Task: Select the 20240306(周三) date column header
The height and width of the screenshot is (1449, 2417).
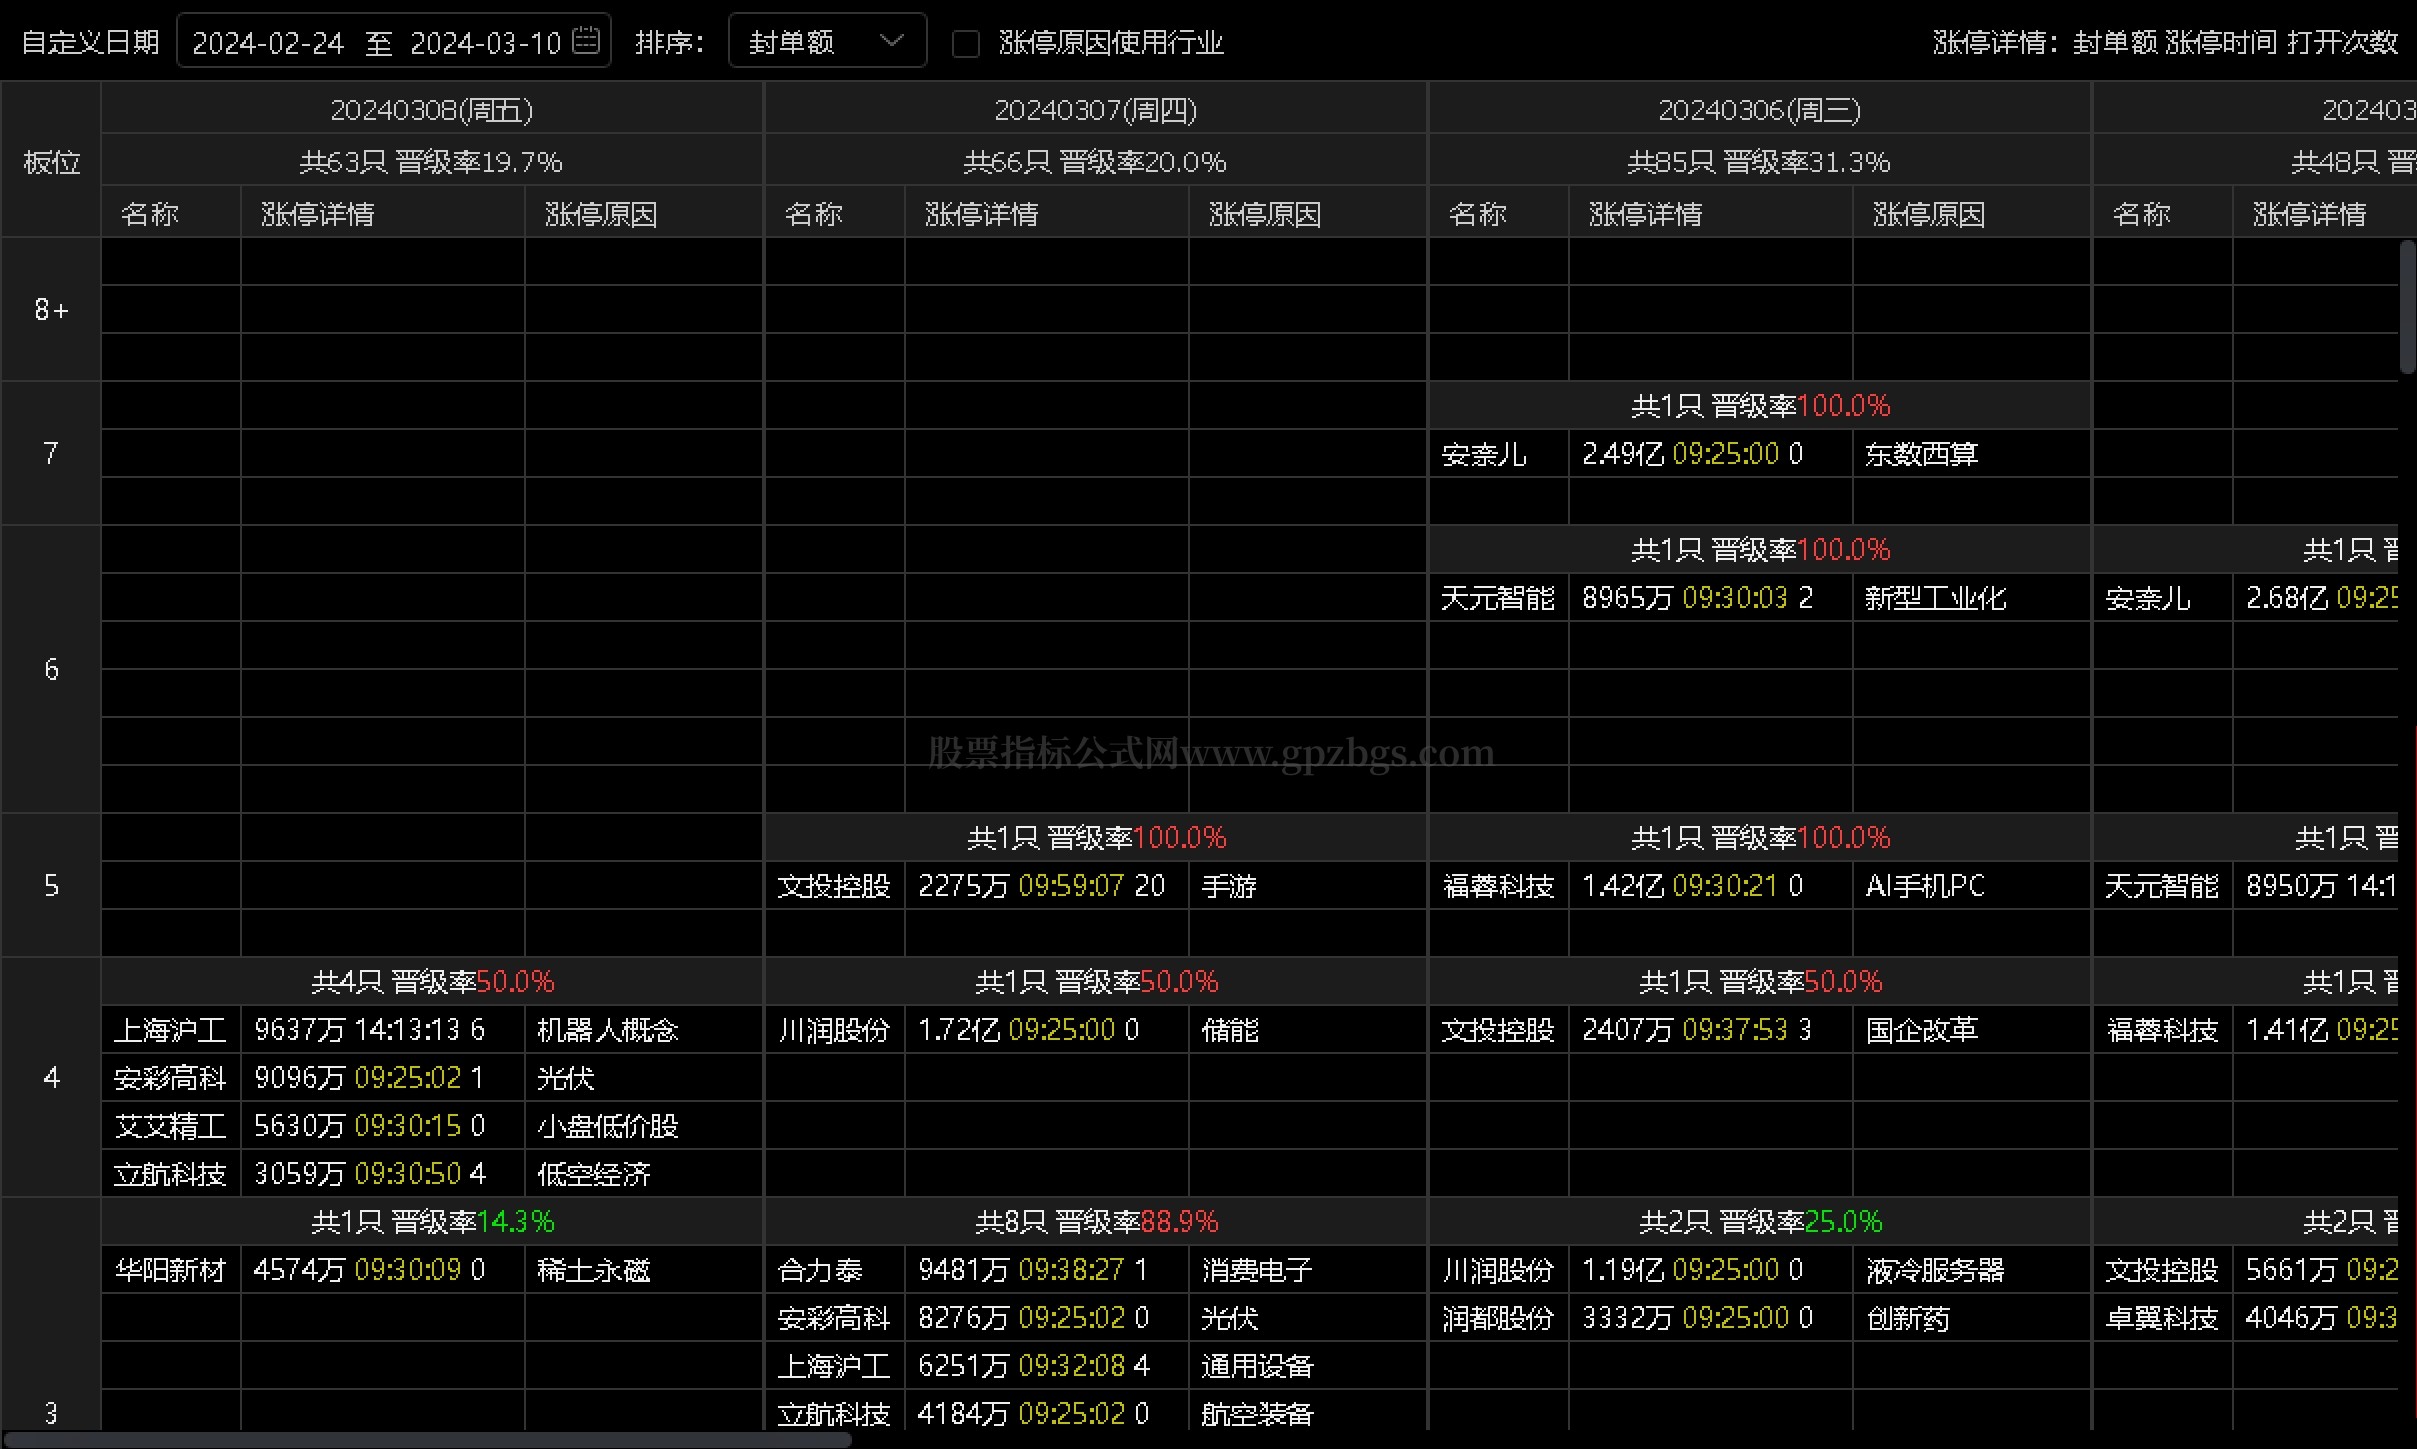Action: [1760, 109]
